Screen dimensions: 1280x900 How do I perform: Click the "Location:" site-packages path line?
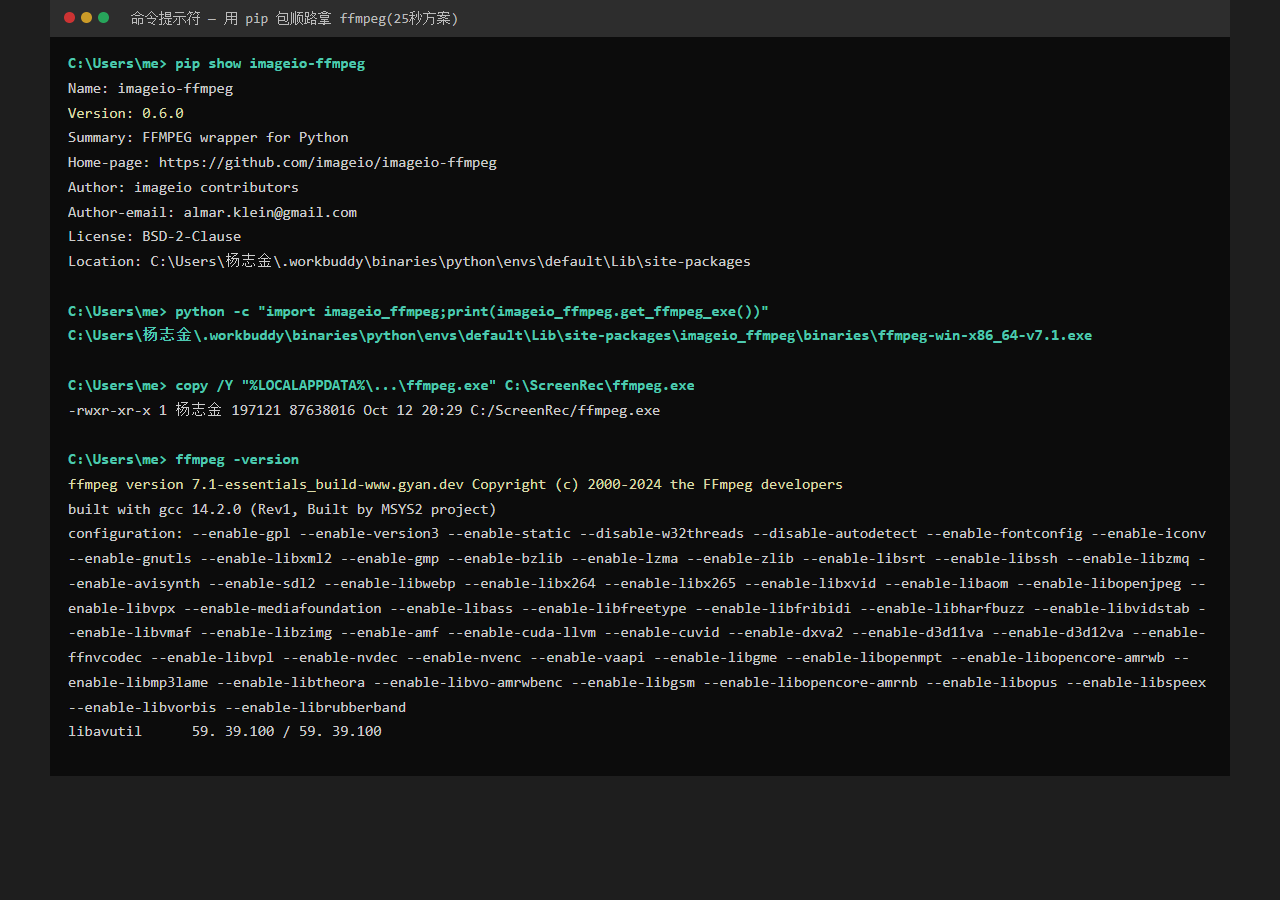pos(409,261)
